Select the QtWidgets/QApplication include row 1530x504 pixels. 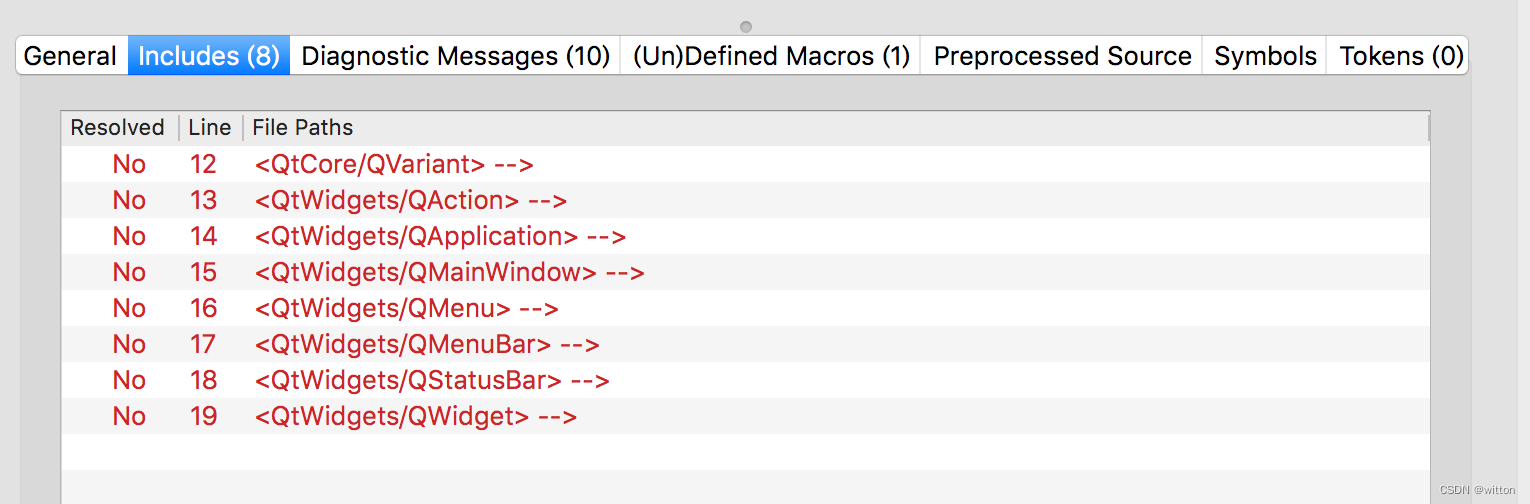(x=440, y=237)
